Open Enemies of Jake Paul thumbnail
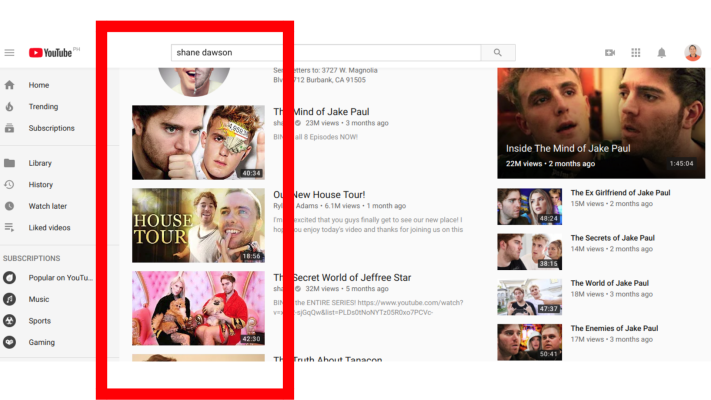This screenshot has width=711, height=400. [x=529, y=342]
